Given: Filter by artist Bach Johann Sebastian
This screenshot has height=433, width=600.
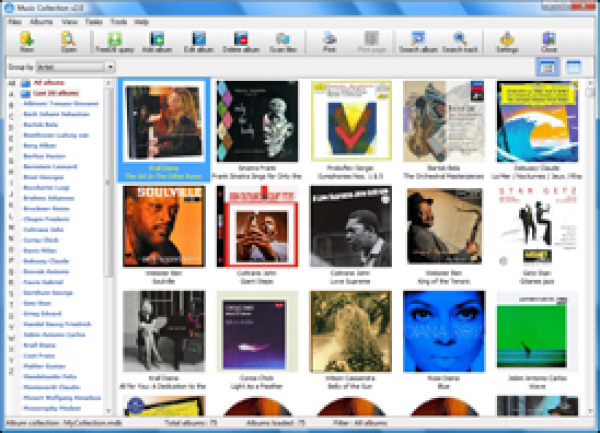Looking at the screenshot, I should point(56,114).
